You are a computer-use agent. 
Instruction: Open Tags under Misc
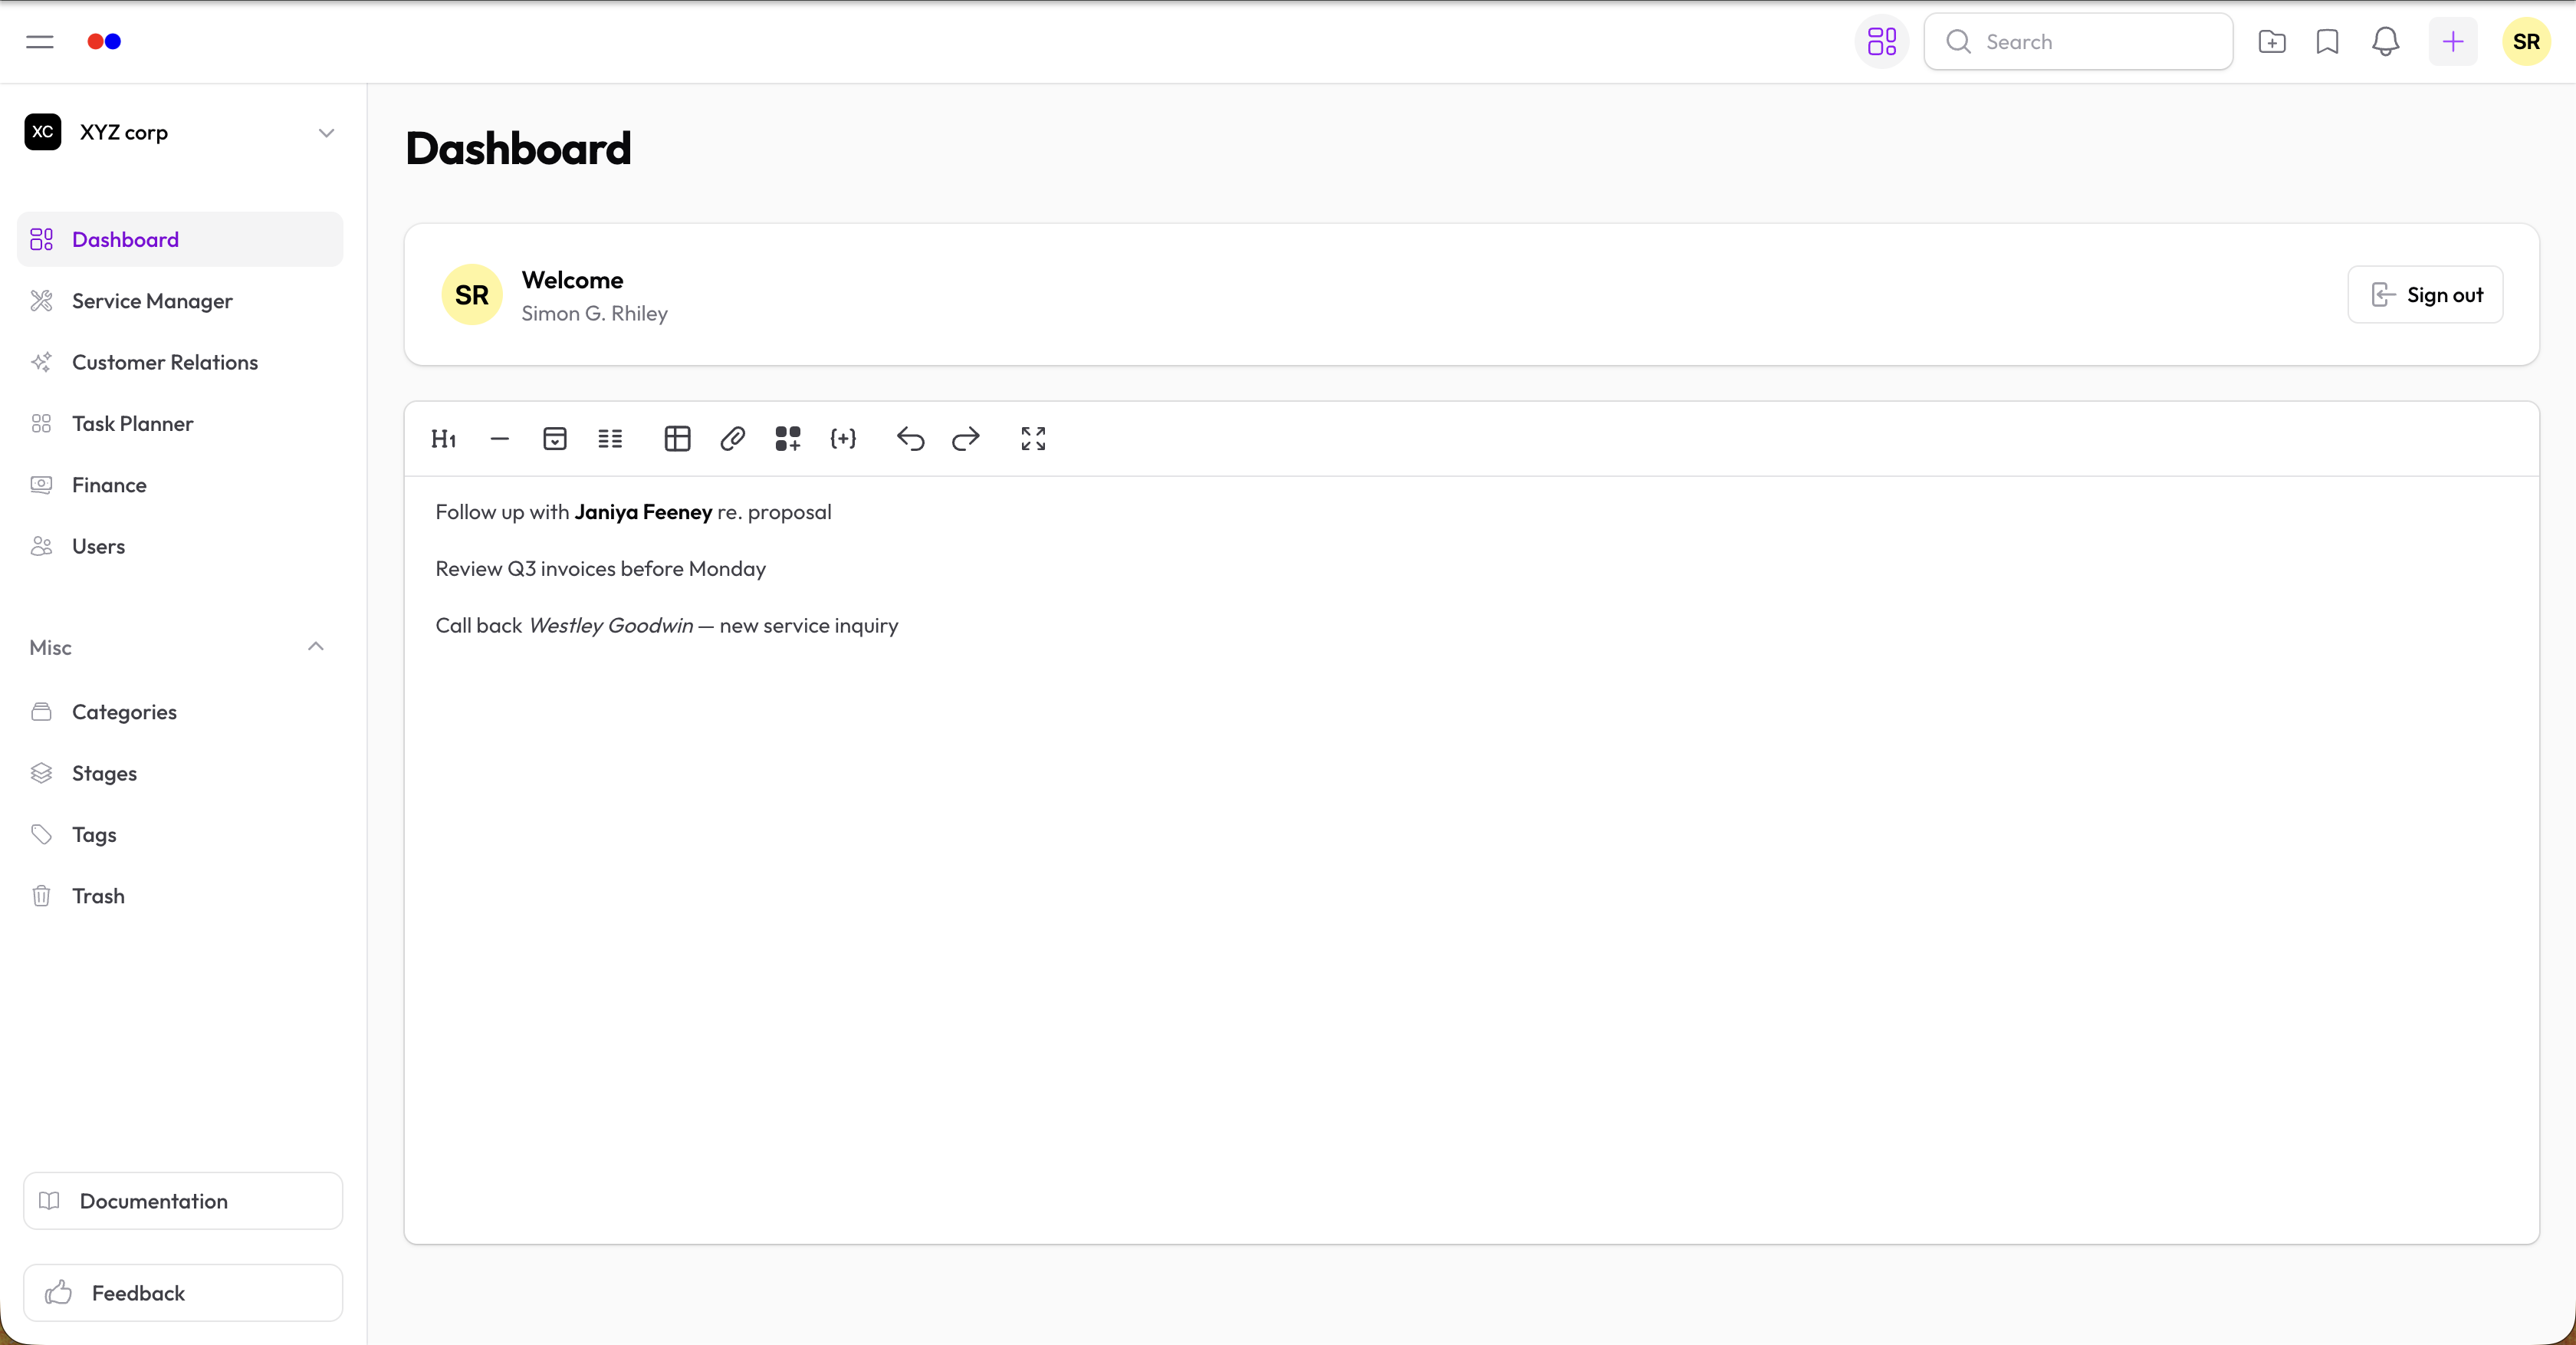click(x=180, y=835)
